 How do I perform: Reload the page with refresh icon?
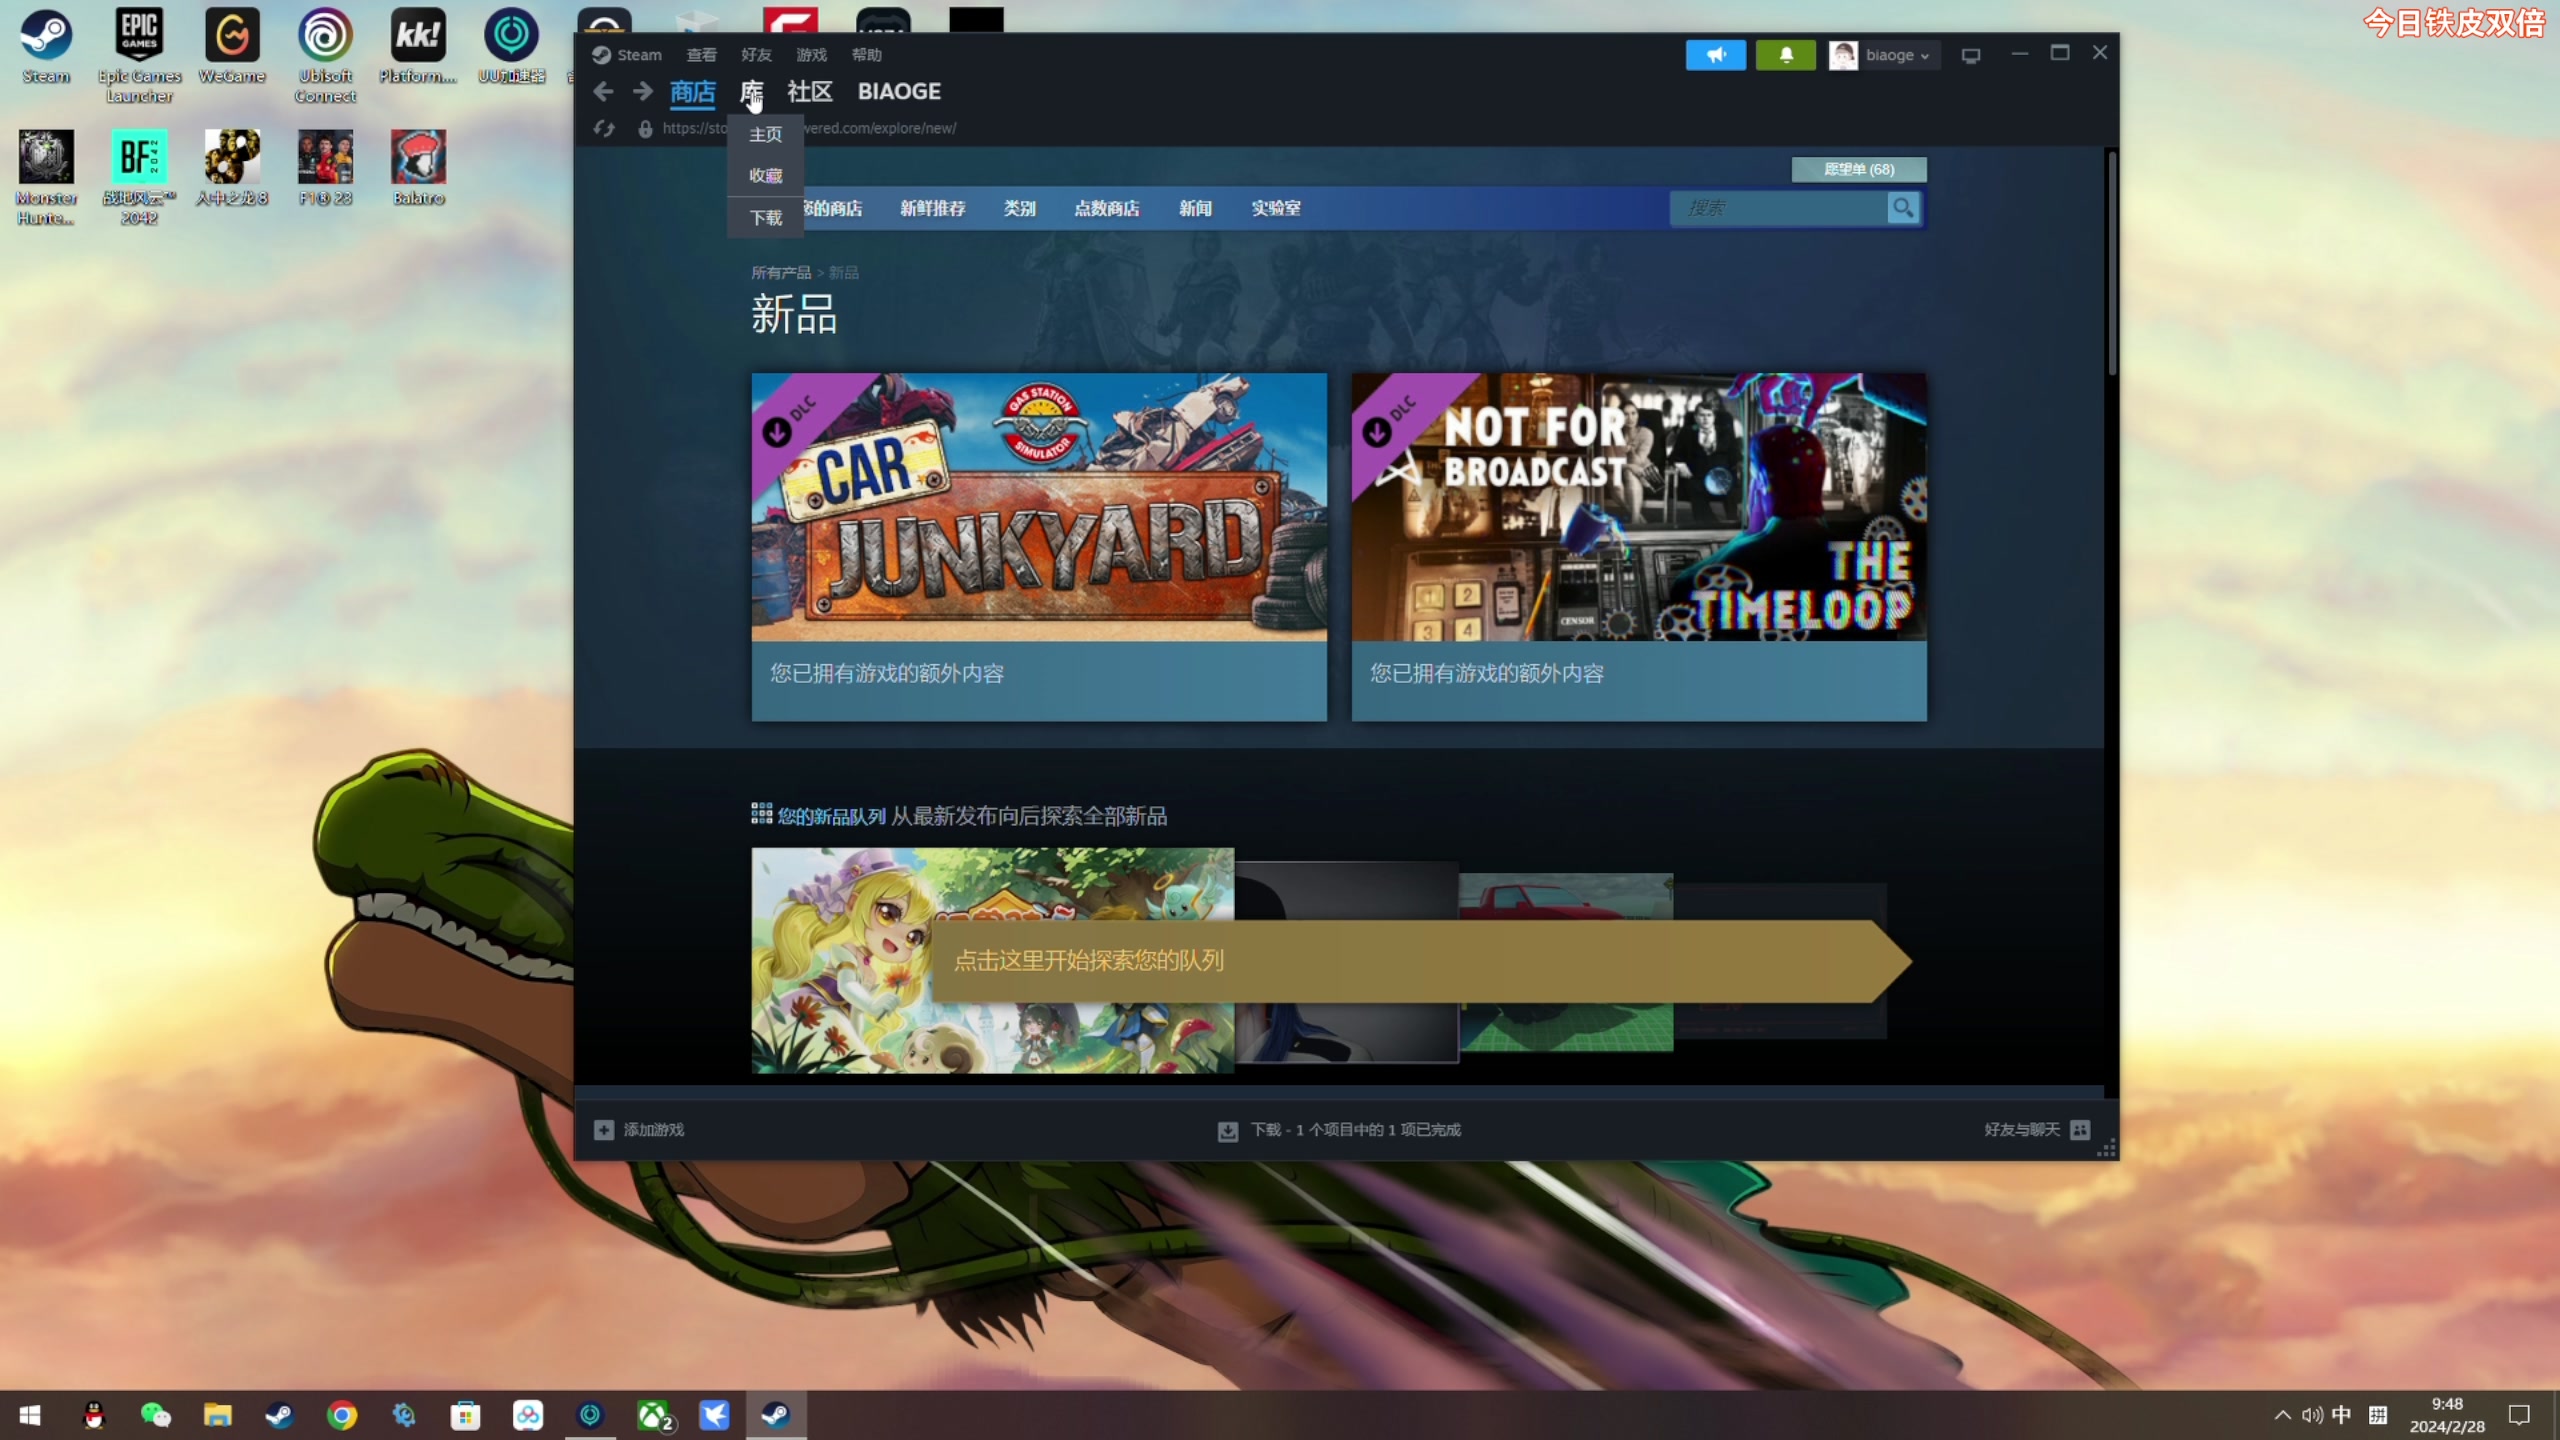(604, 129)
